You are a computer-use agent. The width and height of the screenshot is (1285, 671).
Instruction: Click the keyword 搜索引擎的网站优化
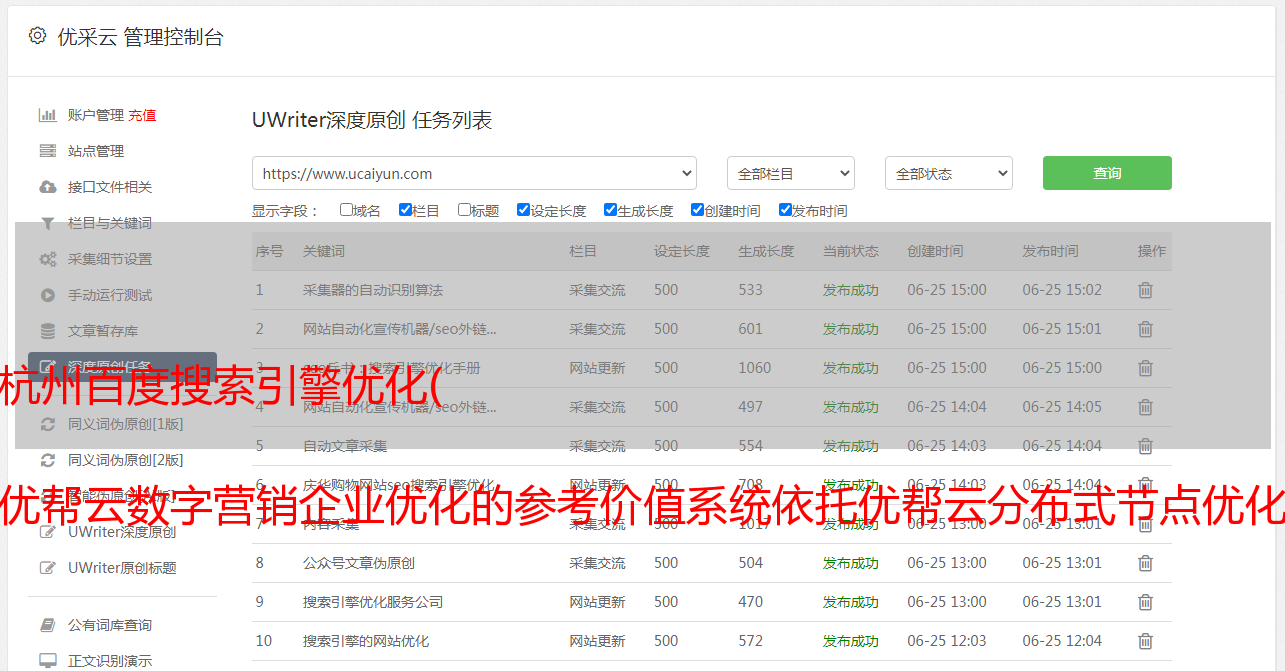click(366, 641)
